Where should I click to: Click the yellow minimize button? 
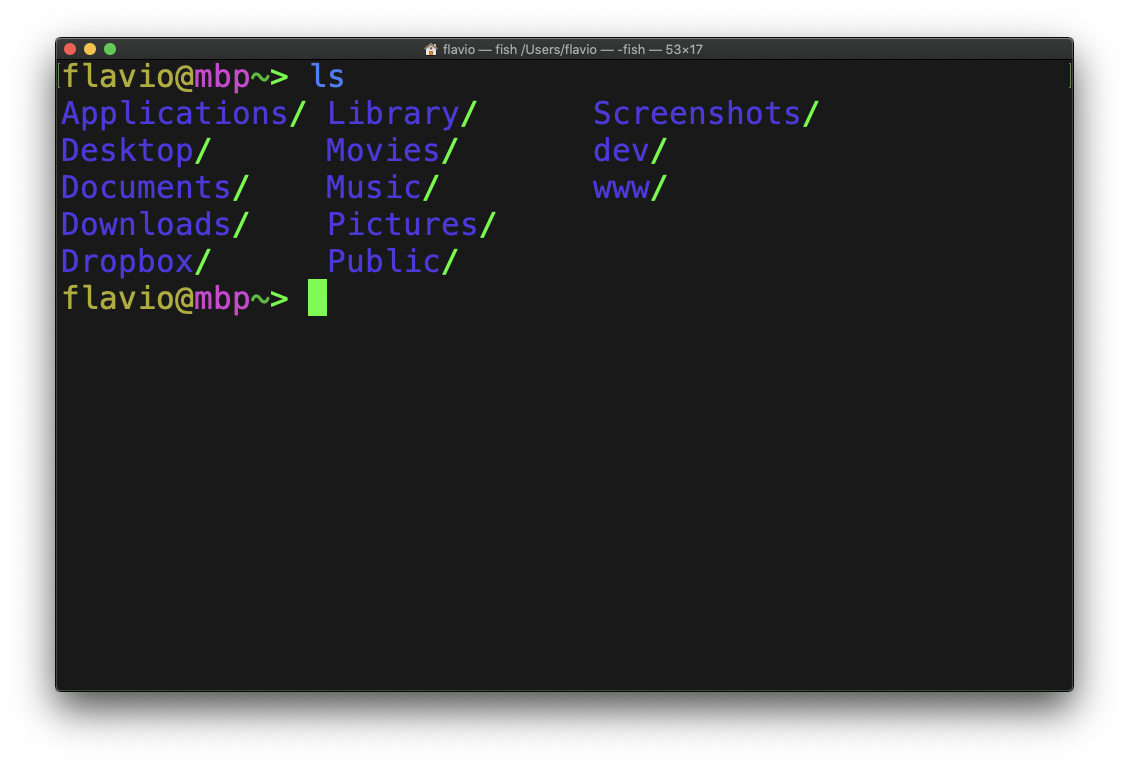click(x=89, y=48)
